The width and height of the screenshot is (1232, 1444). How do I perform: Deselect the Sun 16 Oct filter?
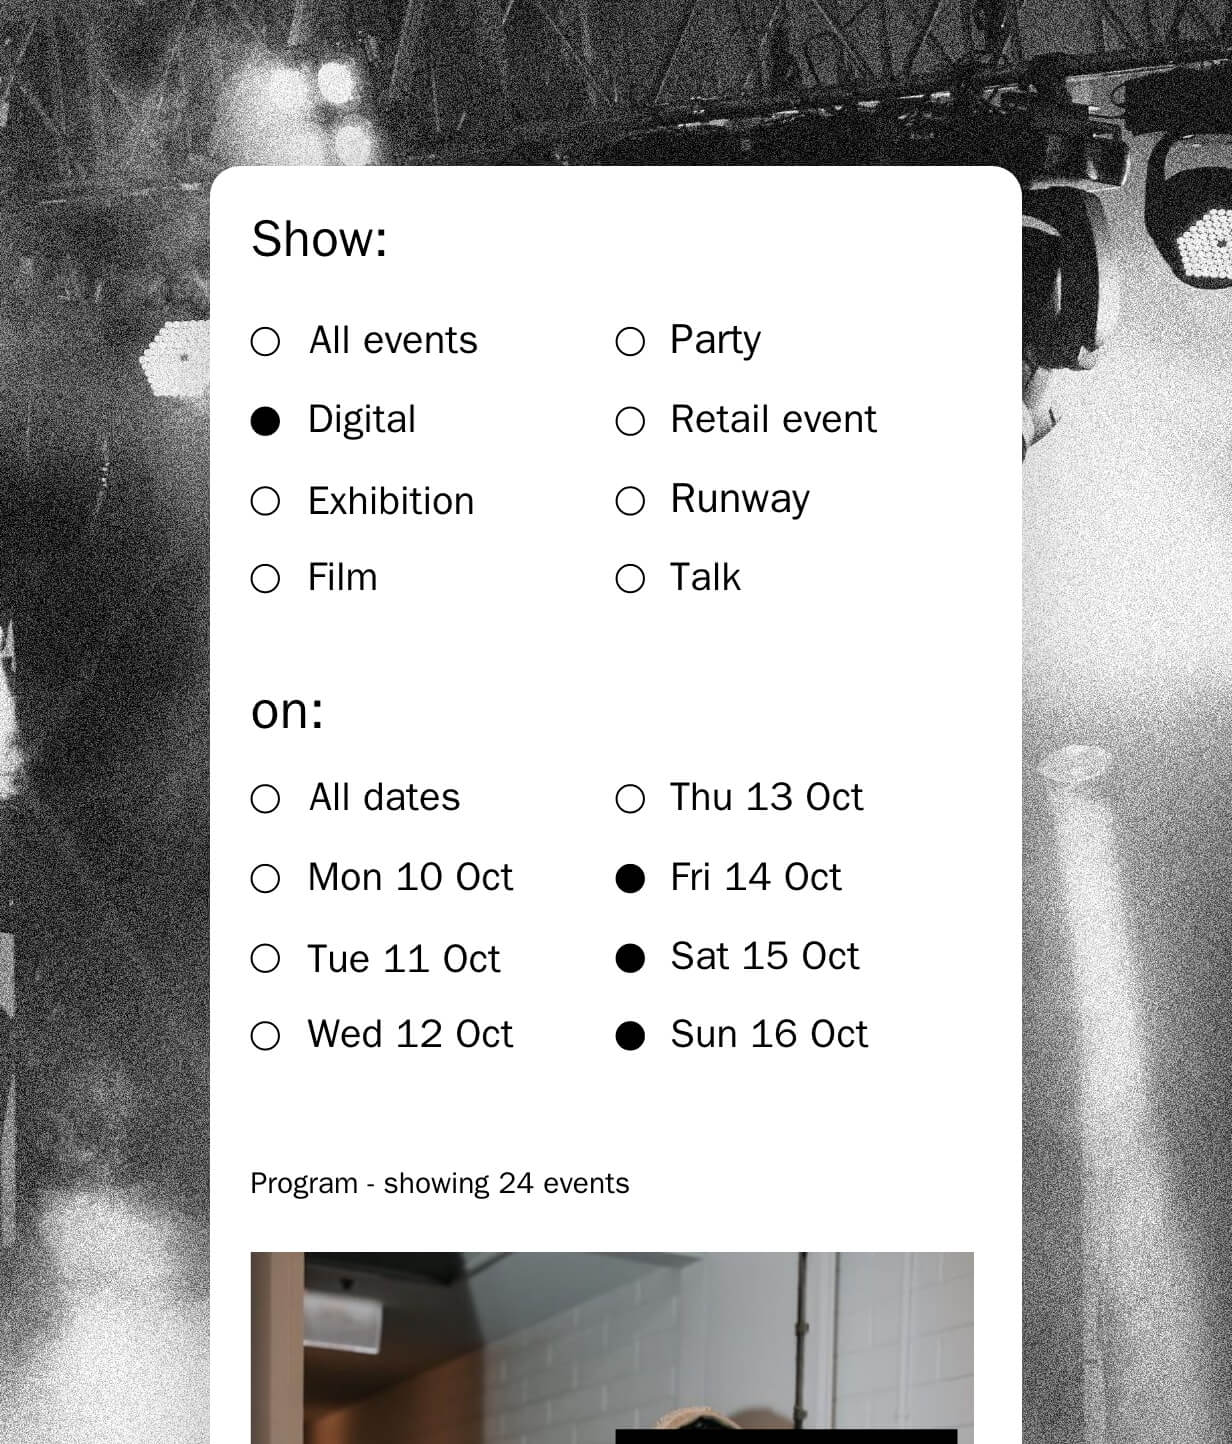(x=630, y=1036)
